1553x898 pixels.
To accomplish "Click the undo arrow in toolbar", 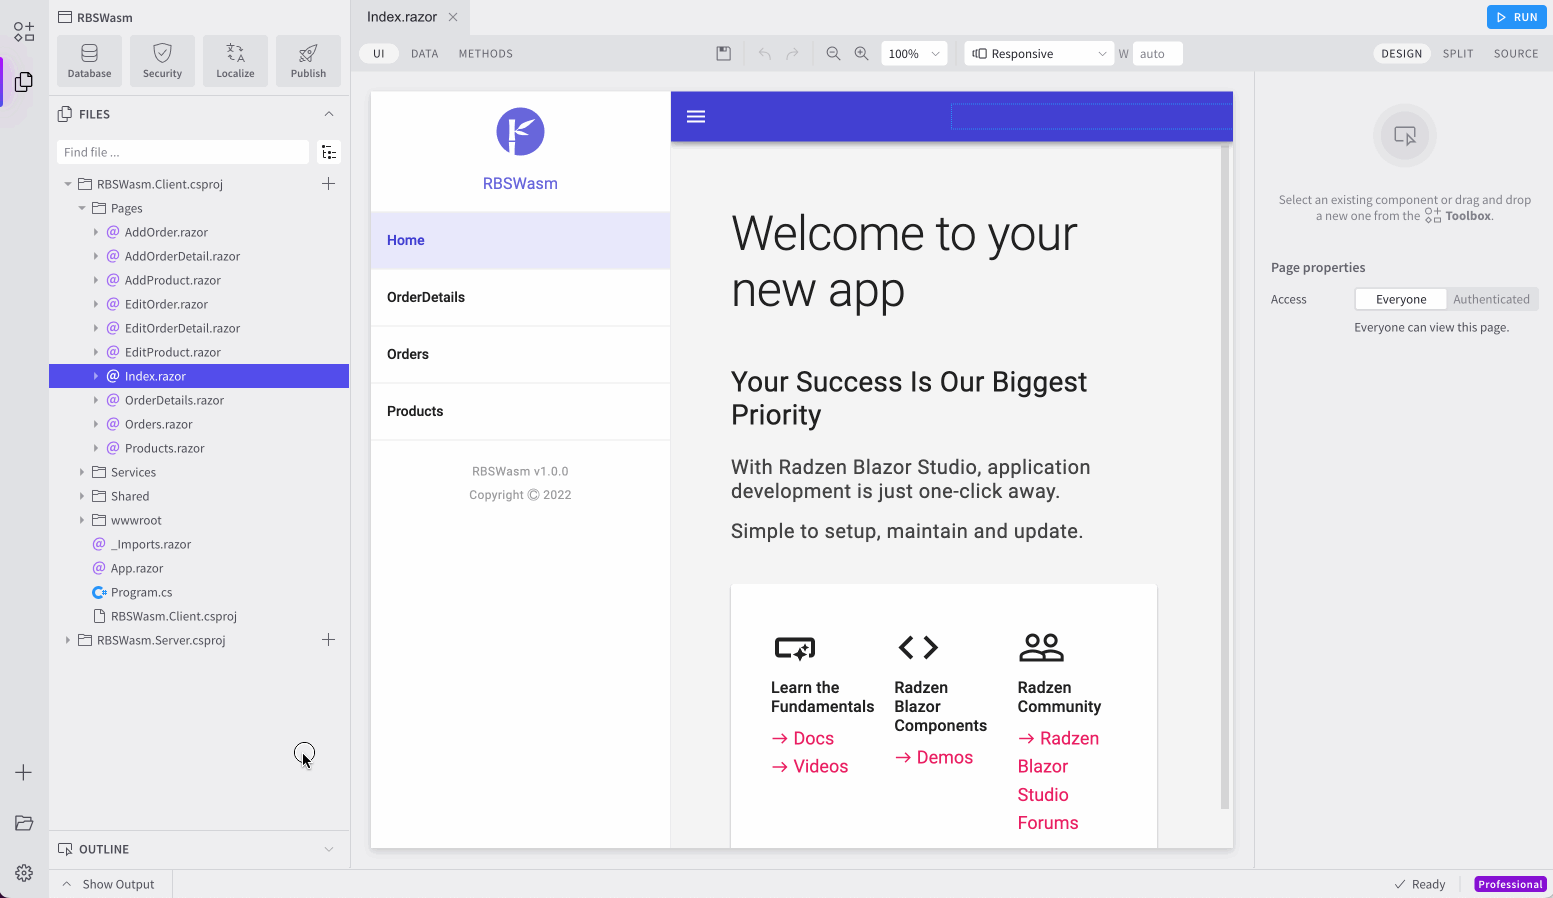I will [765, 54].
